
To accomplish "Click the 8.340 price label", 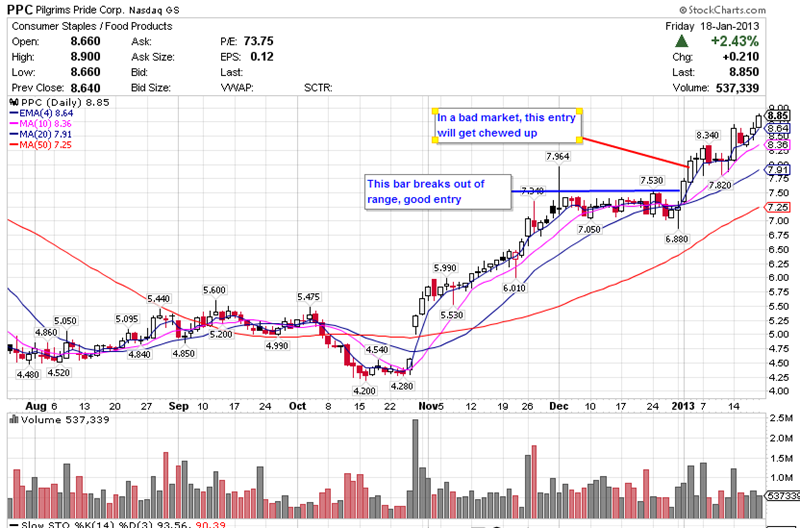I will point(708,135).
